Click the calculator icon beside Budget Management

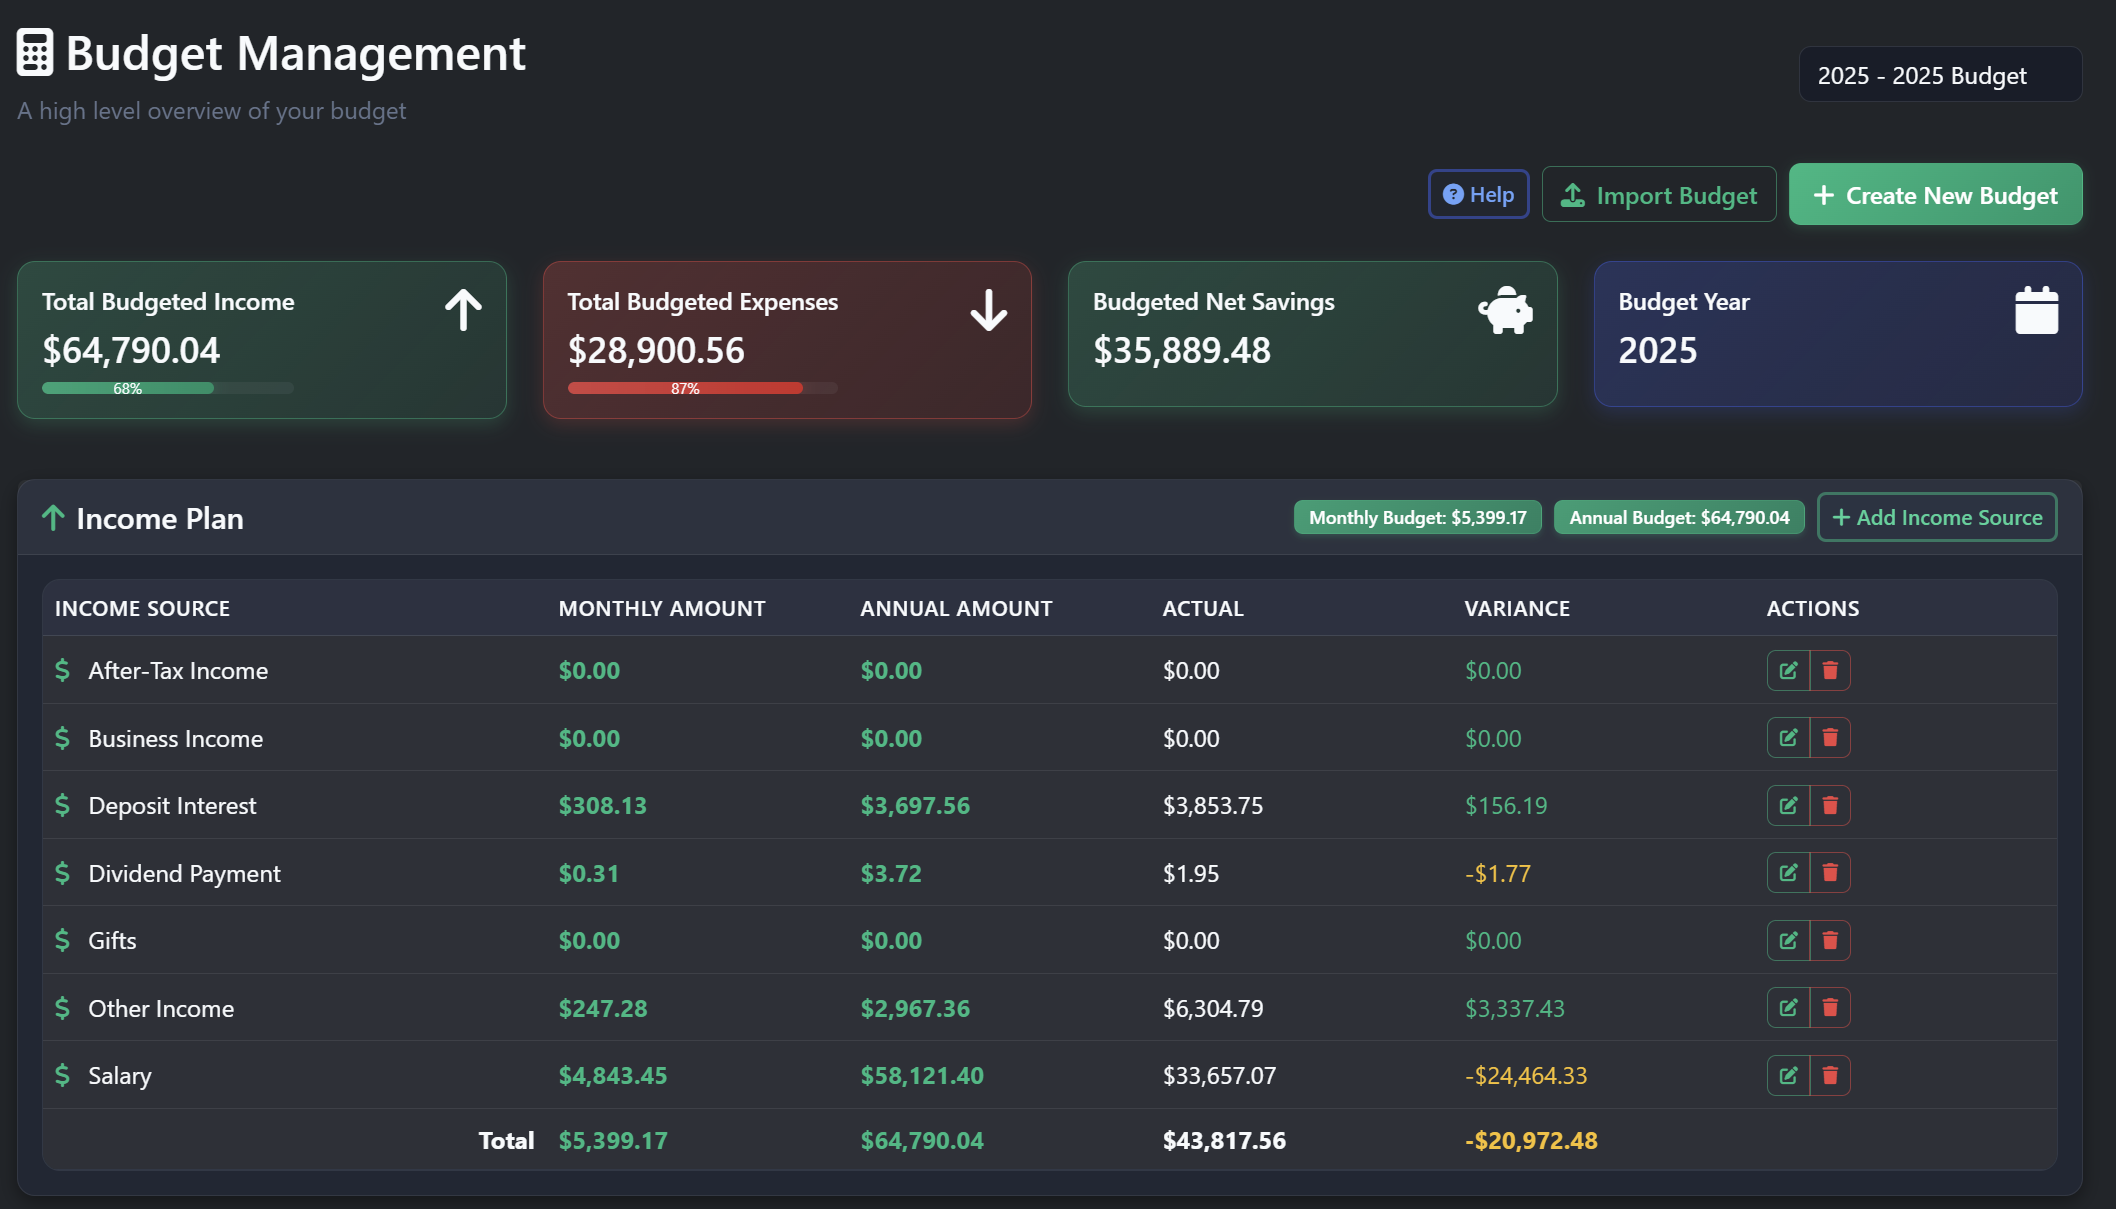point(35,53)
